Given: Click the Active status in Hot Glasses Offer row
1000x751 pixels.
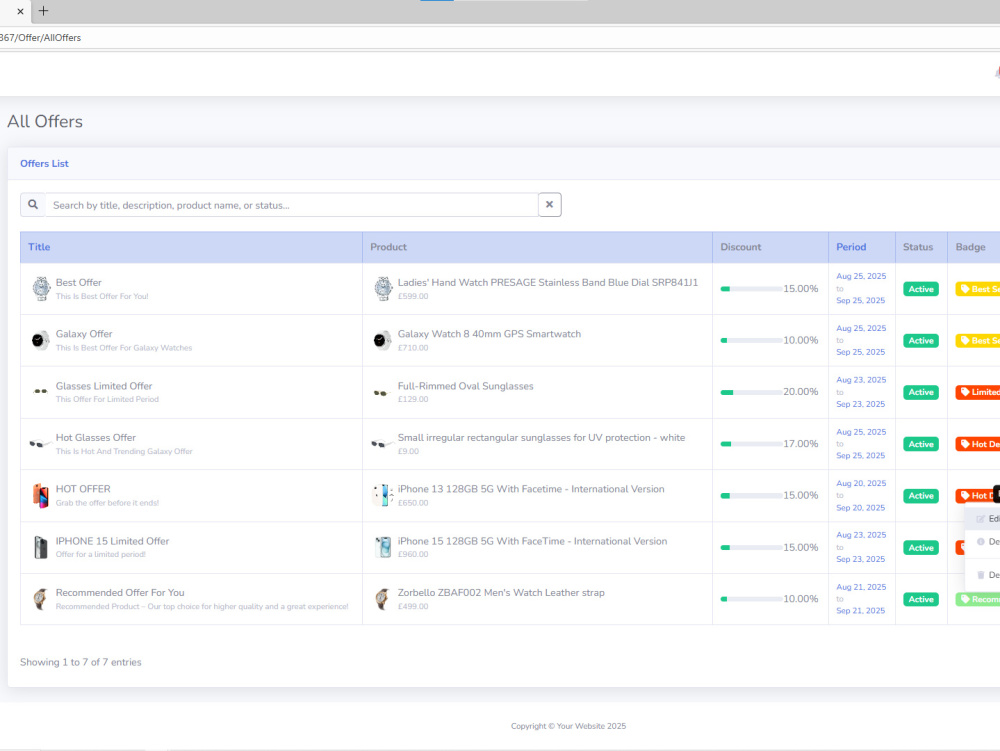Looking at the screenshot, I should (x=921, y=444).
